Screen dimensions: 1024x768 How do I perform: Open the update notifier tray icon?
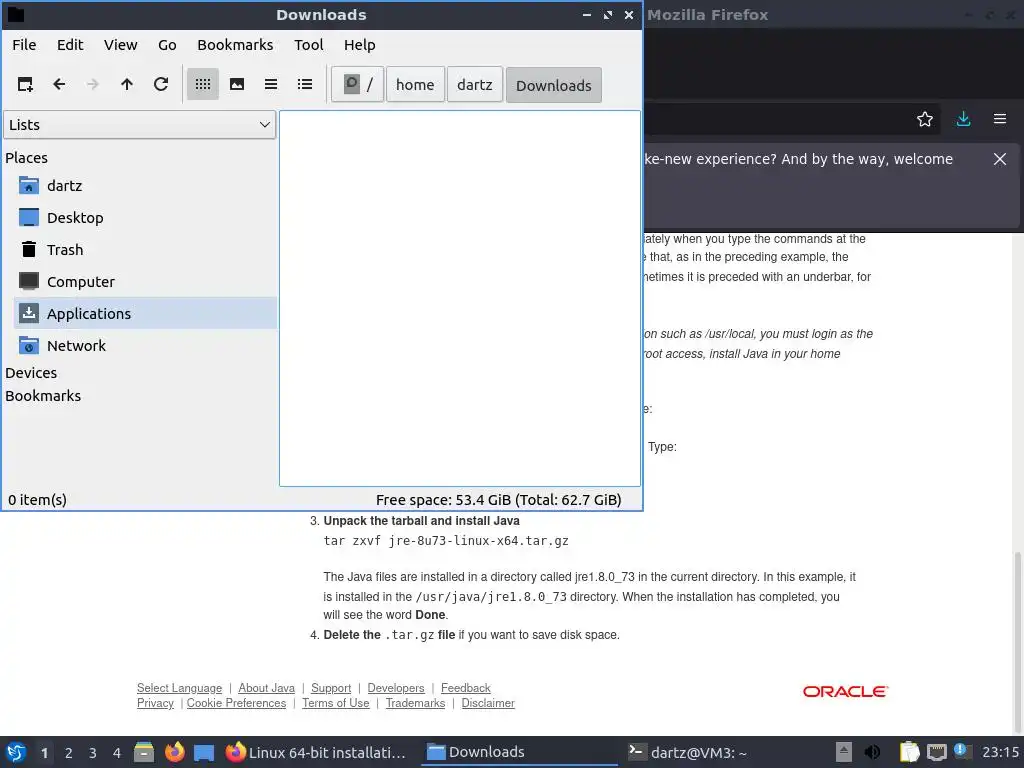(x=962, y=751)
